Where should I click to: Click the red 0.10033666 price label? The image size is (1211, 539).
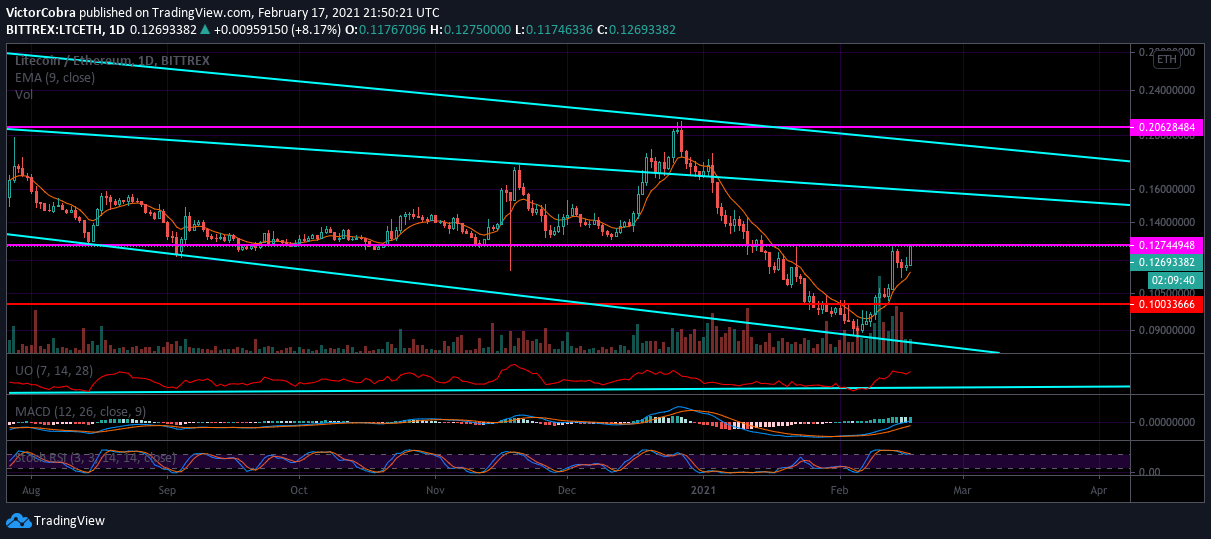[1166, 303]
